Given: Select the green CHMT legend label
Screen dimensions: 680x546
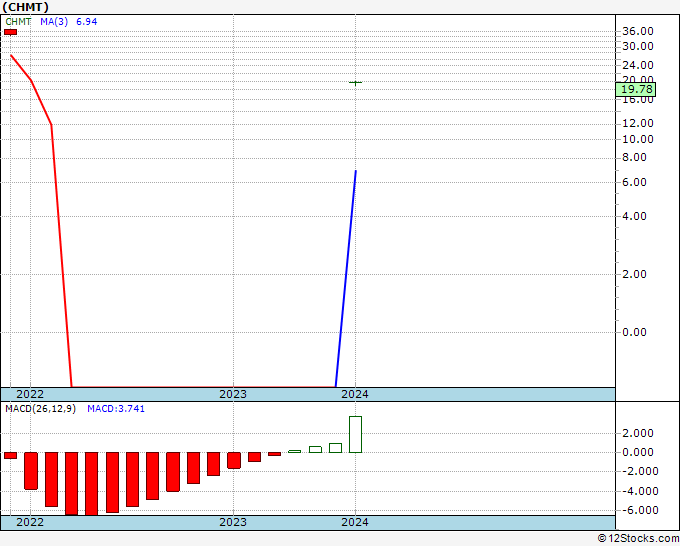Looking at the screenshot, I should point(18,22).
